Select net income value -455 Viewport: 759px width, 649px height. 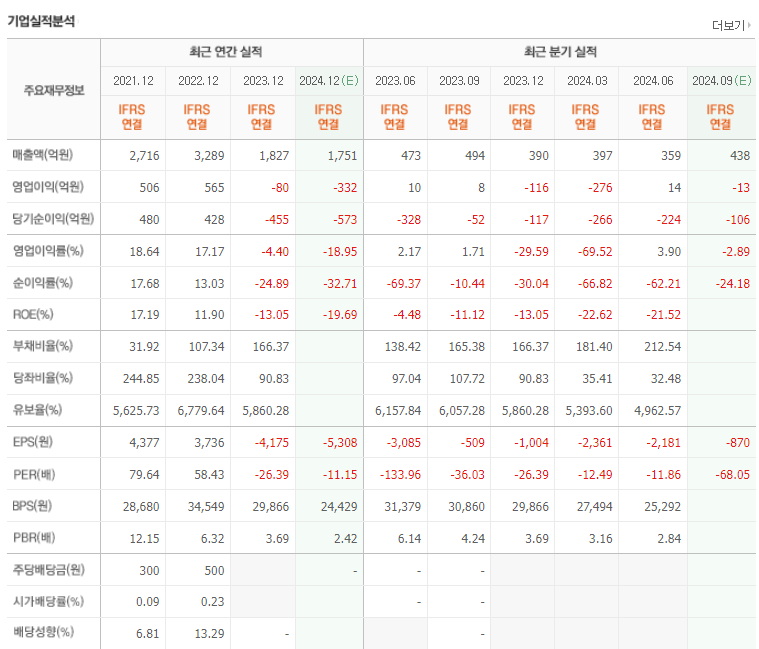click(x=277, y=220)
